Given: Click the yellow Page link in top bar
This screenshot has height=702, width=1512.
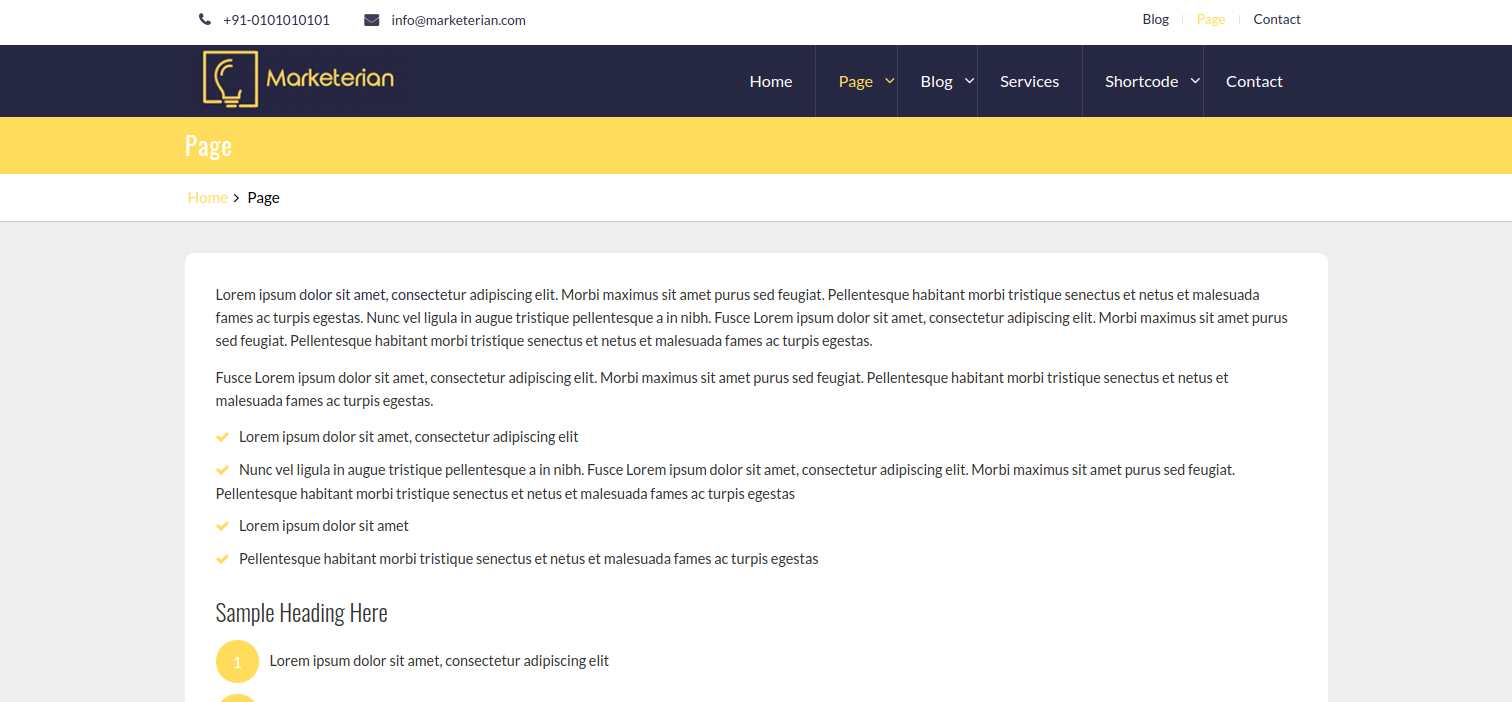Looking at the screenshot, I should (x=1210, y=19).
